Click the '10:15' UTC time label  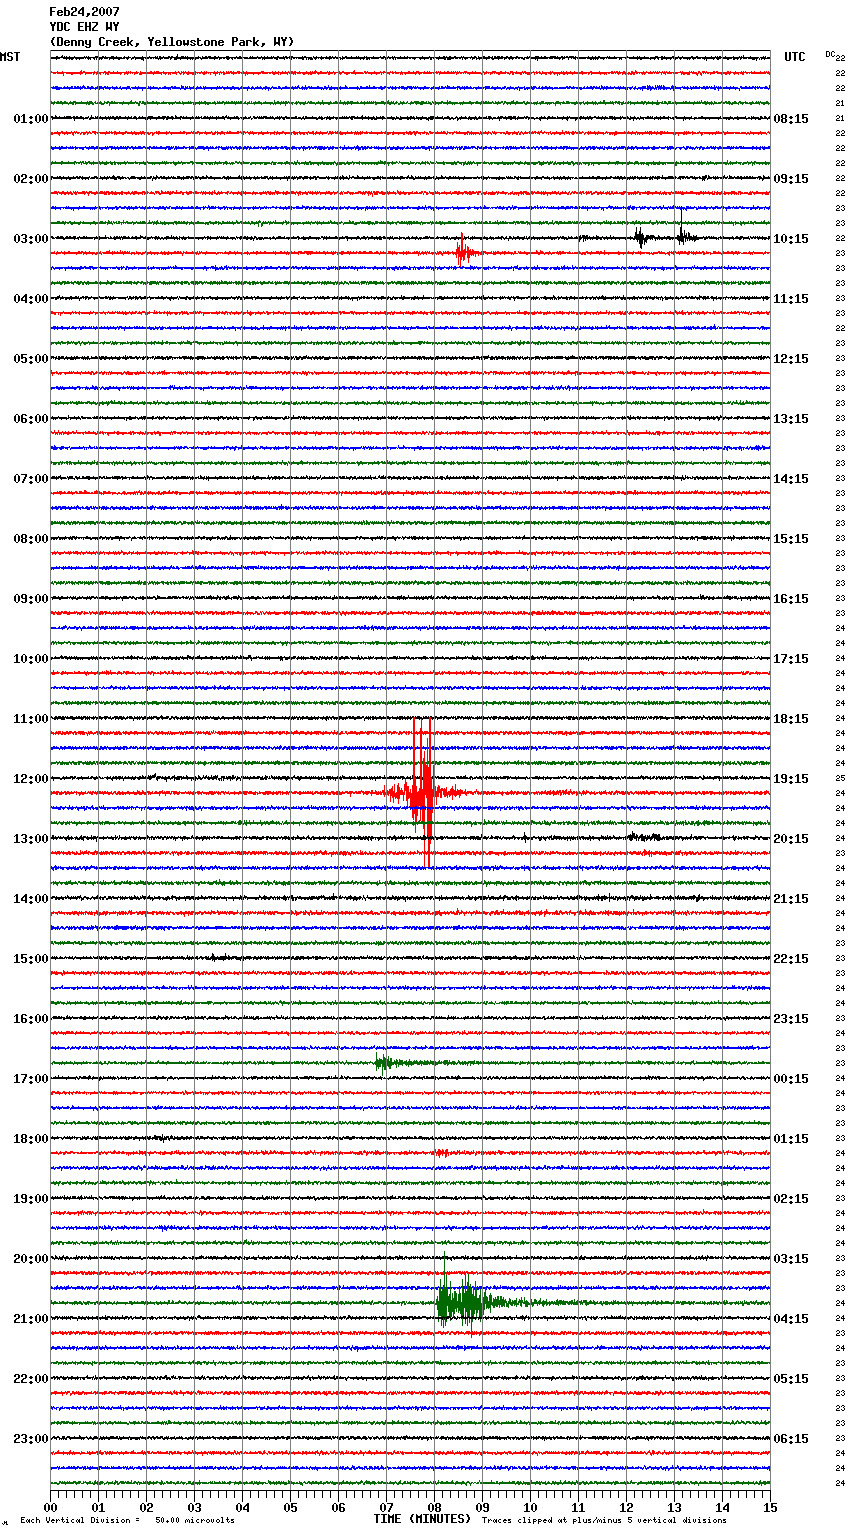[x=791, y=239]
